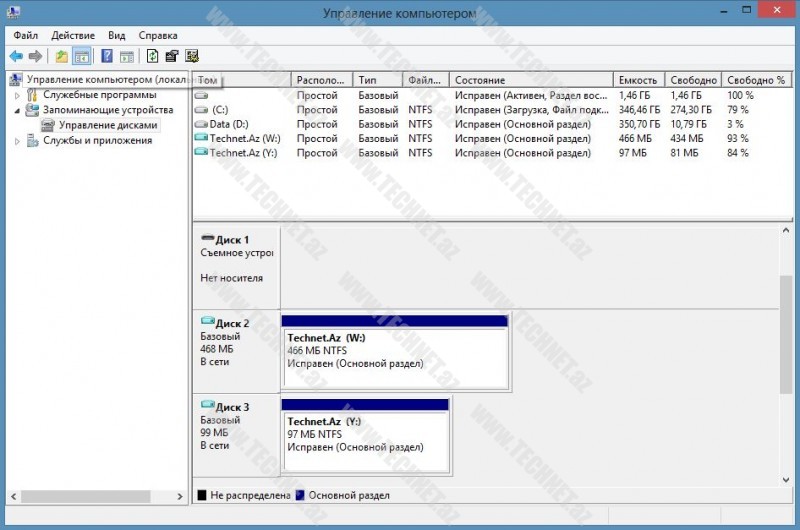The image size is (800, 530).
Task: Click the Диск 3 99 МБ disk label
Action: pyautogui.click(x=237, y=435)
